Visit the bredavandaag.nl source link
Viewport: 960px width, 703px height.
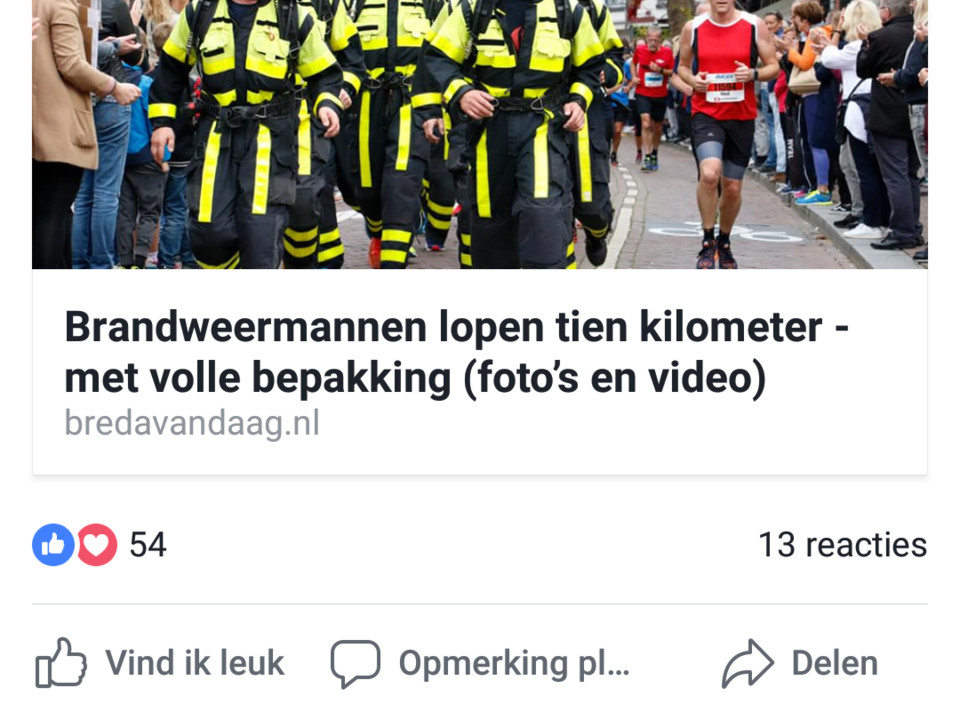tap(192, 423)
